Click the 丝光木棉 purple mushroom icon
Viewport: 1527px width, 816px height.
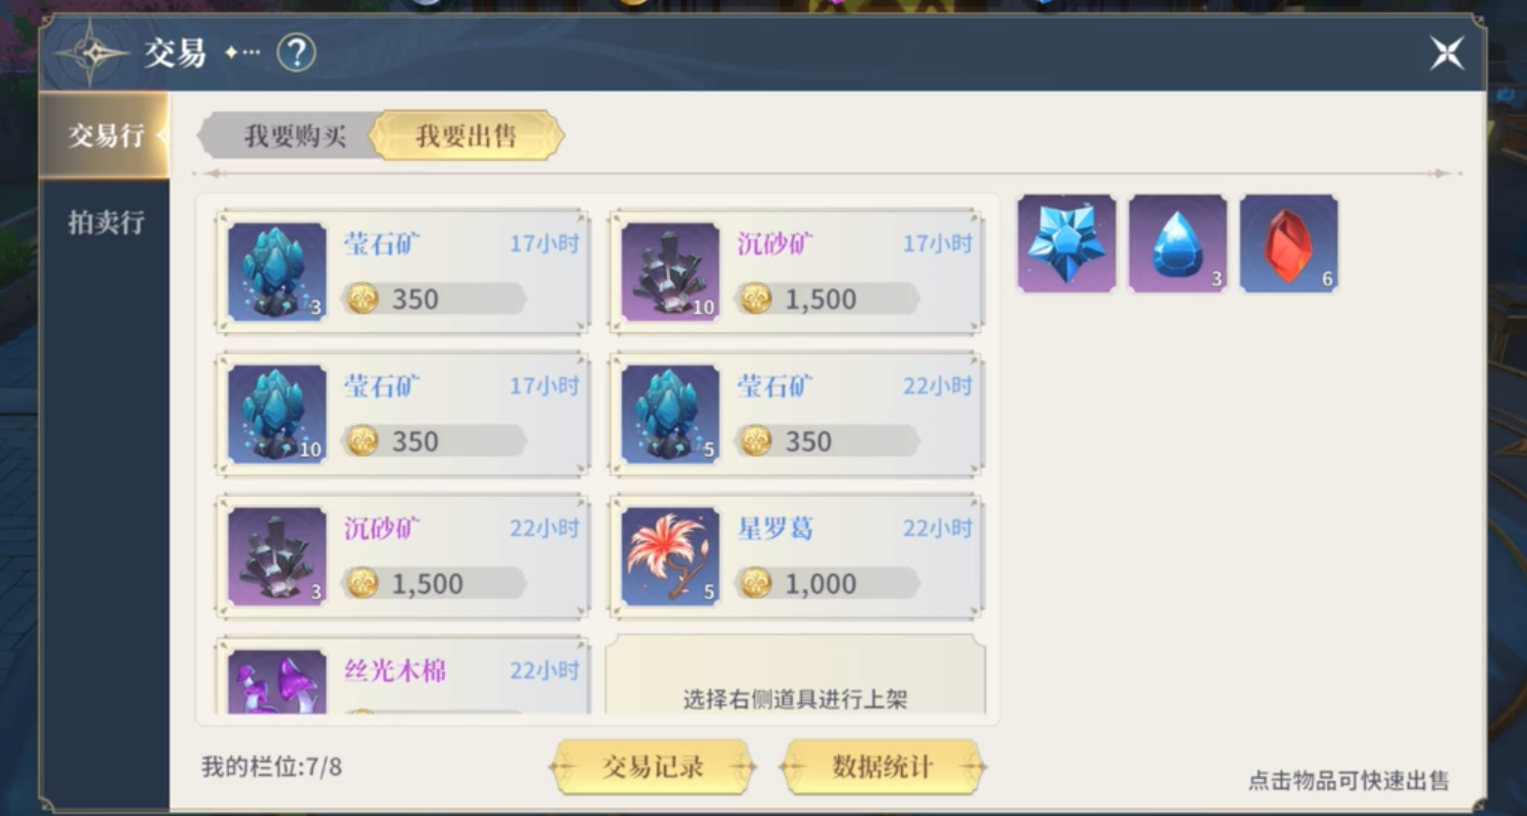pyautogui.click(x=277, y=682)
